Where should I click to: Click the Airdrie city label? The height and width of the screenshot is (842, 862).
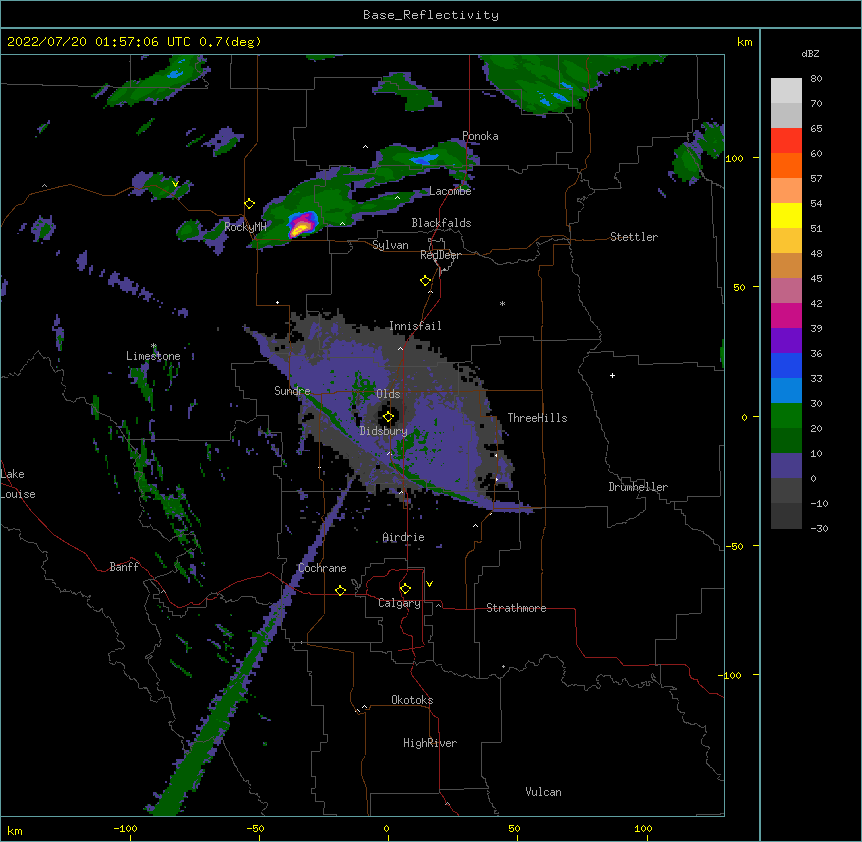click(403, 537)
